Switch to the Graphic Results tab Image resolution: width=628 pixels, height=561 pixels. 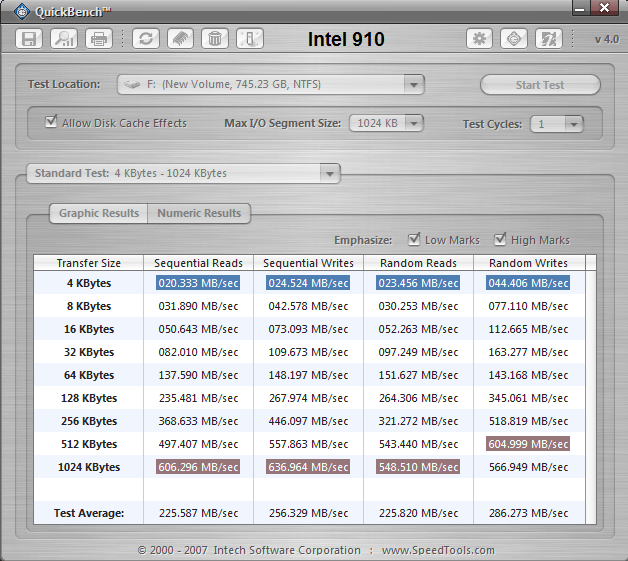tap(98, 213)
